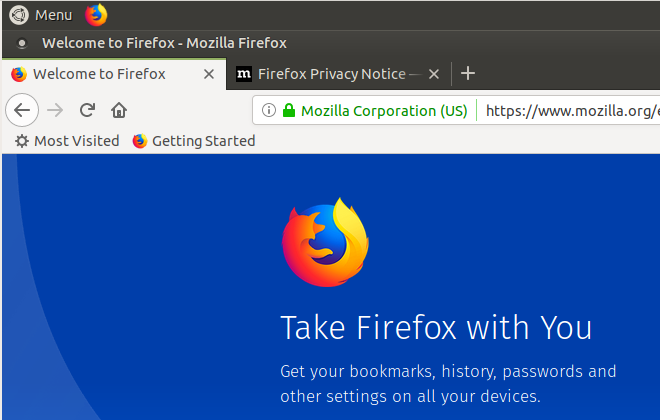Switch to the Welcome to Firefox tab
This screenshot has width=660, height=420.
pyautogui.click(x=114, y=74)
